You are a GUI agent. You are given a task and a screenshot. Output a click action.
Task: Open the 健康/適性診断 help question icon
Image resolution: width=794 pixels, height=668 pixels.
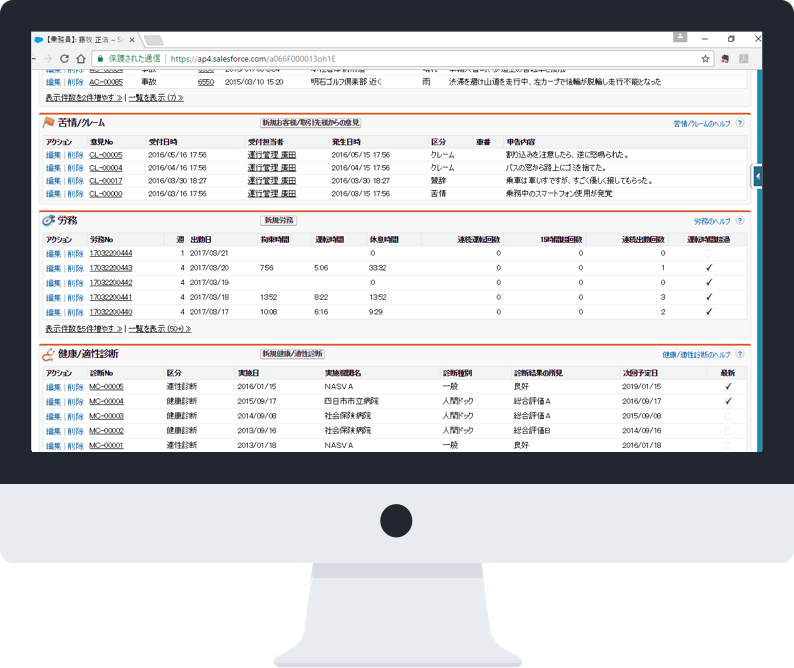pos(740,354)
